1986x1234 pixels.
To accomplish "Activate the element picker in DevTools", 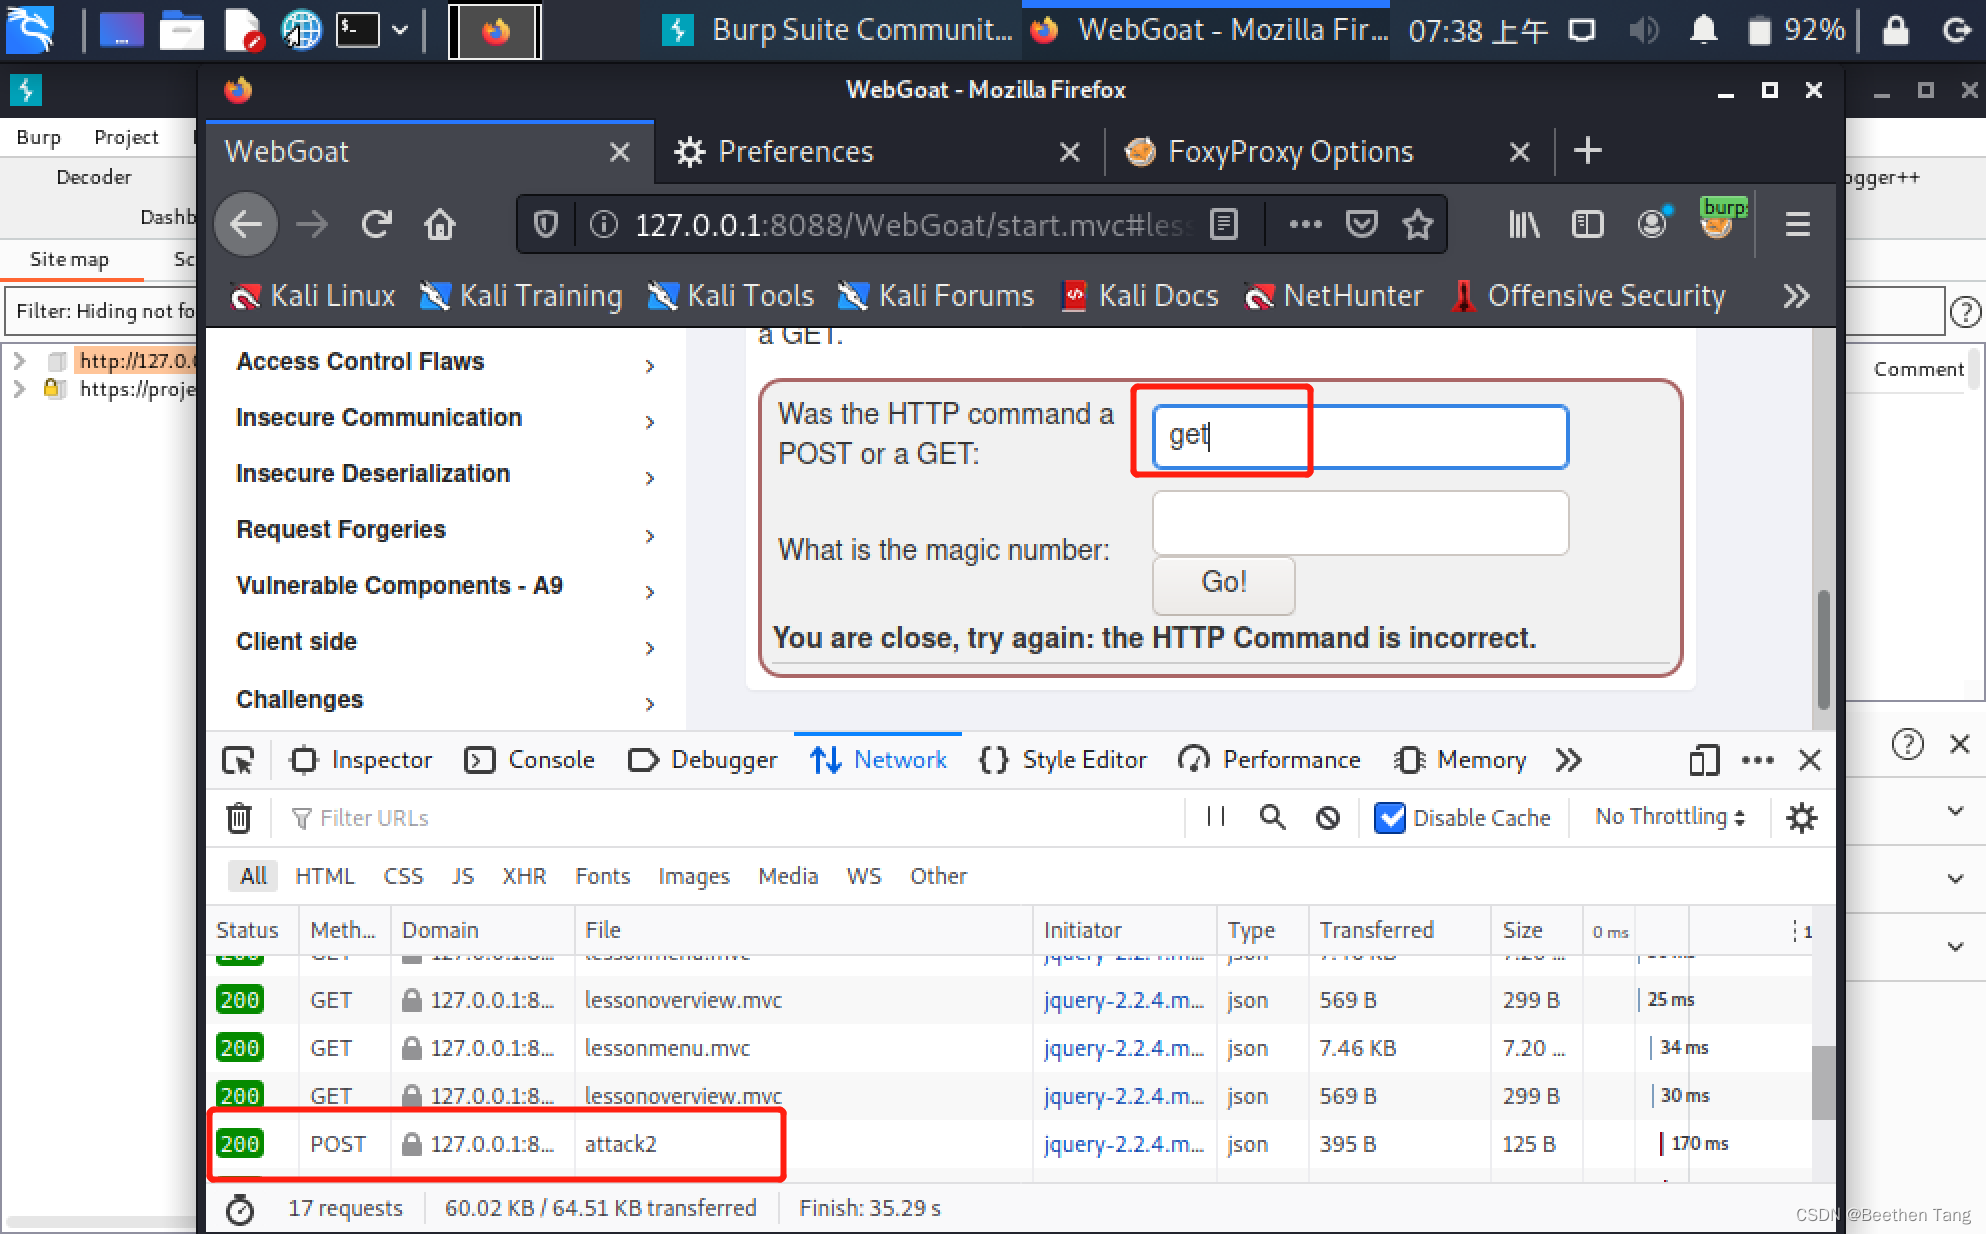I will point(238,761).
